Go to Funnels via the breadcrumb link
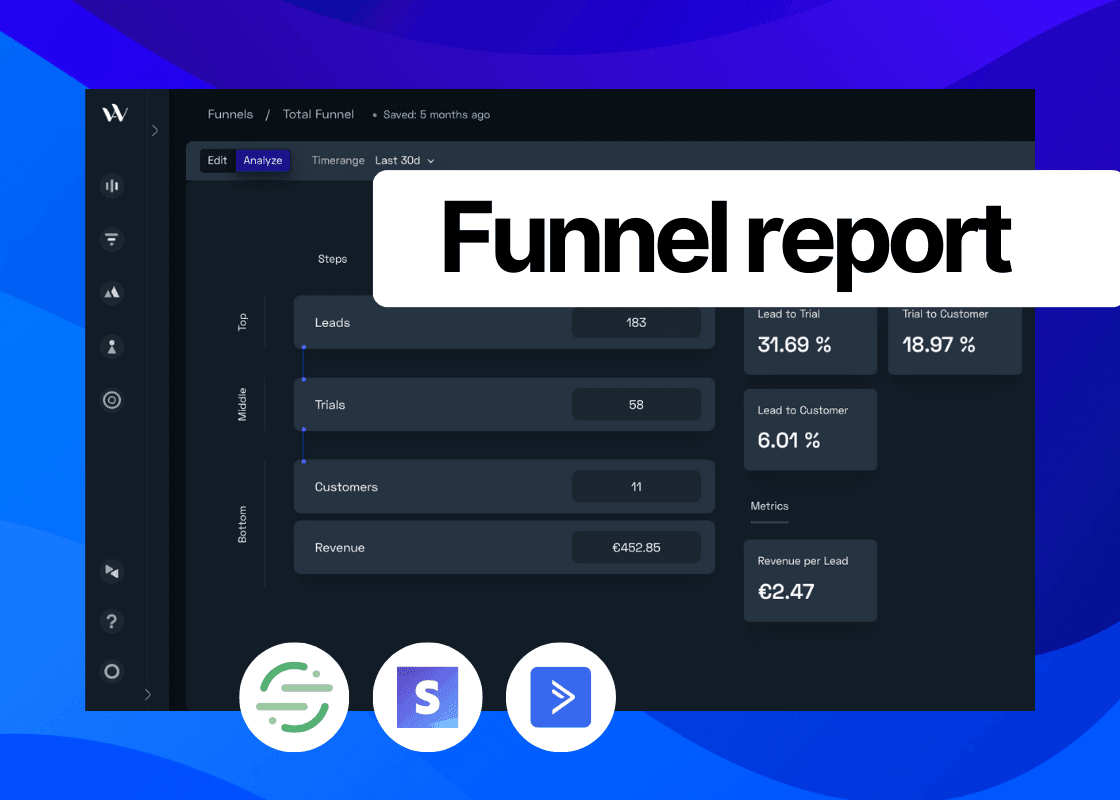1120x800 pixels. pyautogui.click(x=230, y=114)
